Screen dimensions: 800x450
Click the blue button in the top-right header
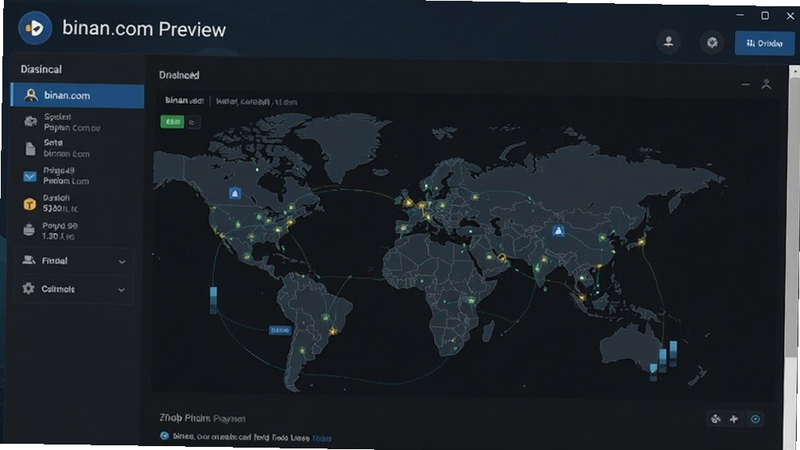coord(764,43)
